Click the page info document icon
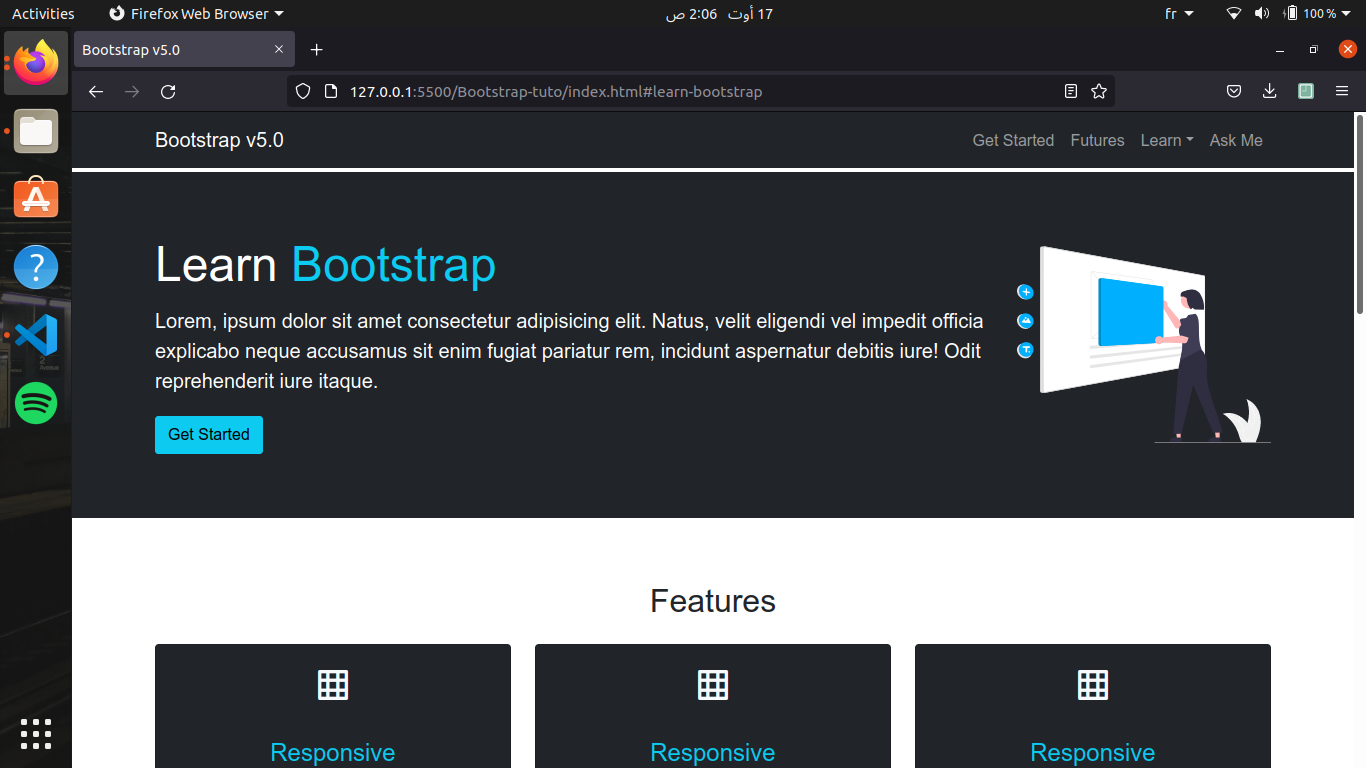1366x768 pixels. click(331, 92)
